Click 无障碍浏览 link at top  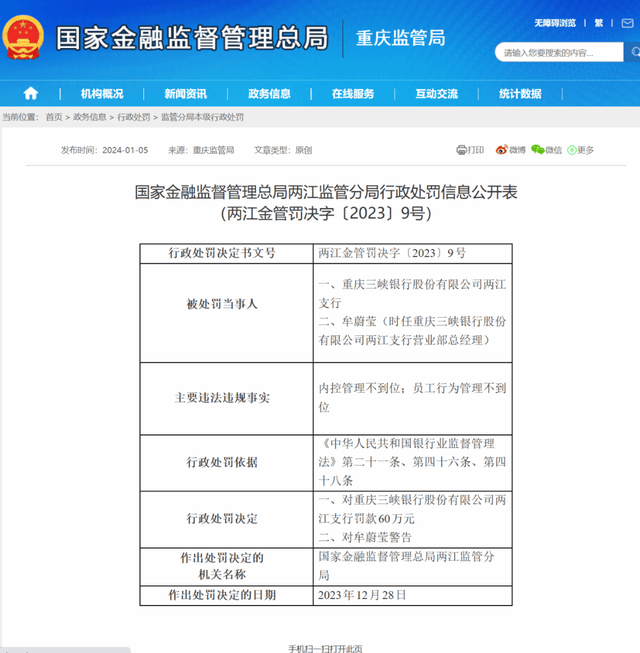(x=556, y=22)
